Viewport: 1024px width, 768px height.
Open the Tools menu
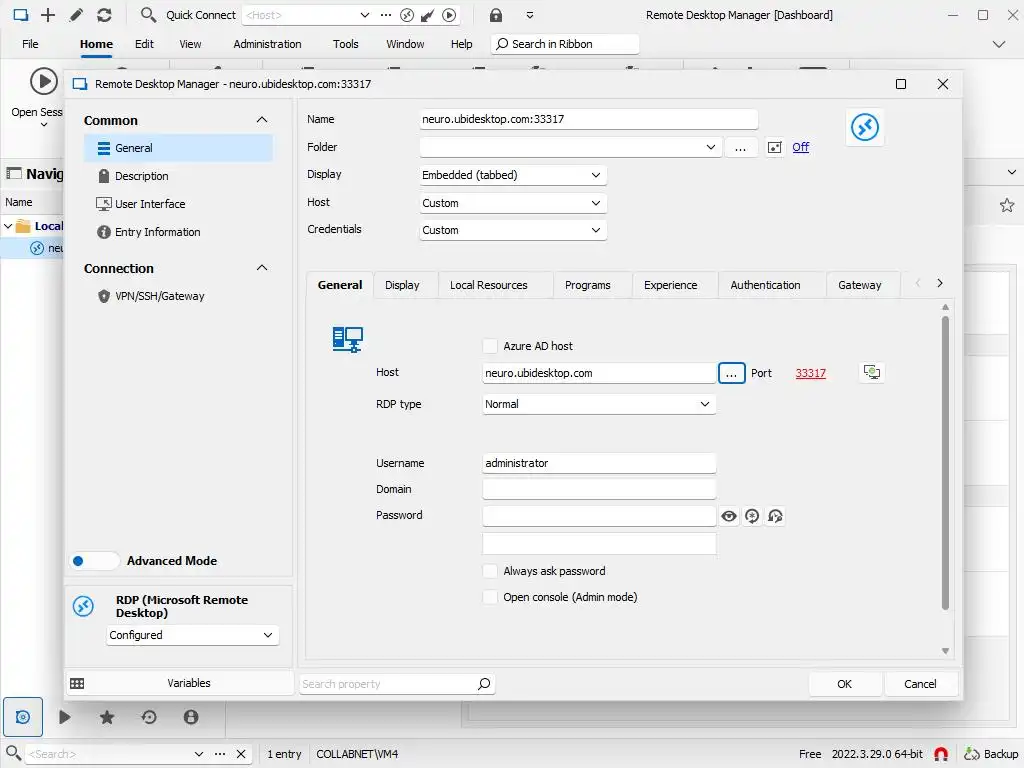345,44
